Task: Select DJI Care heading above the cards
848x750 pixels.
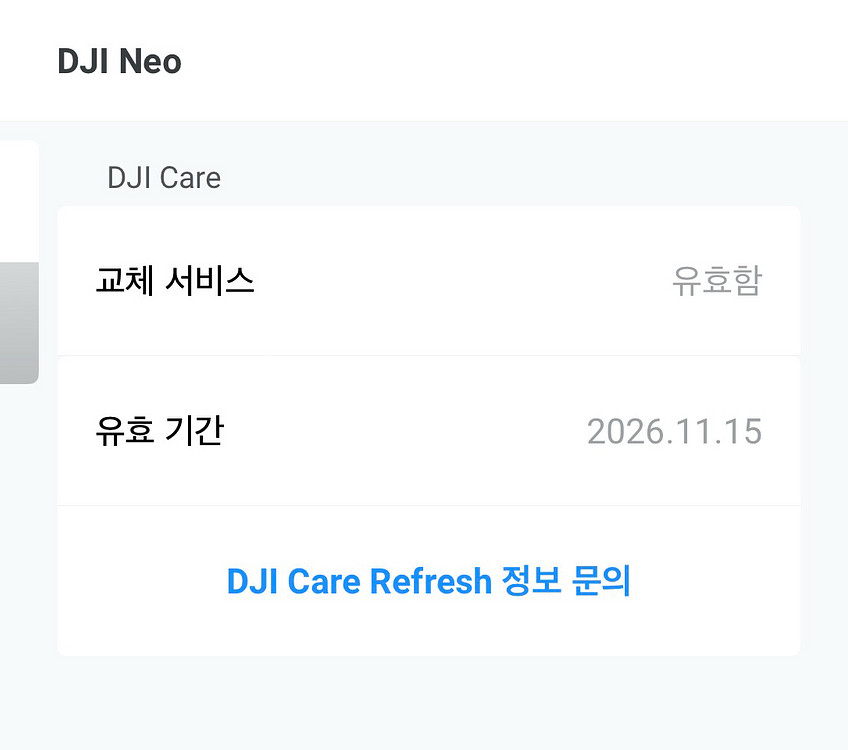Action: [164, 177]
